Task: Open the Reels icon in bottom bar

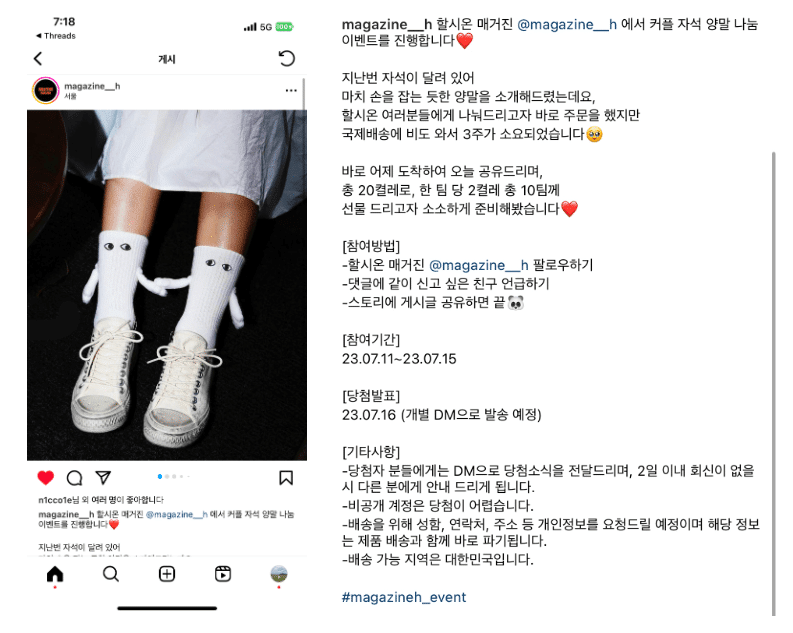Action: pos(223,574)
